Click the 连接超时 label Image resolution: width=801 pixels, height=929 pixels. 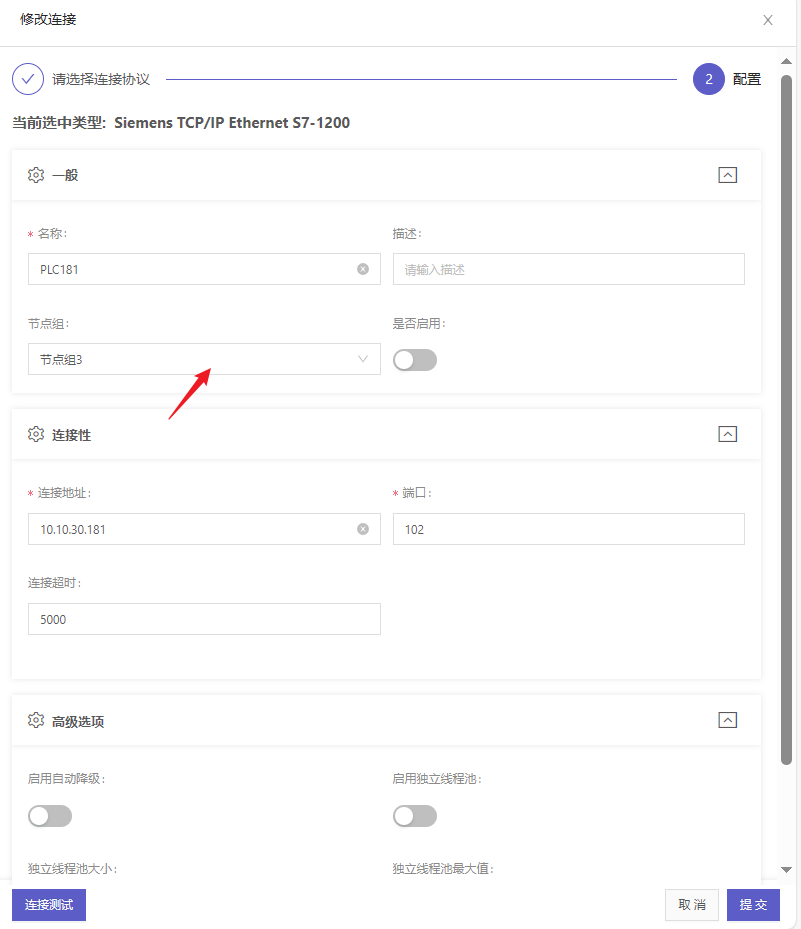tap(55, 583)
